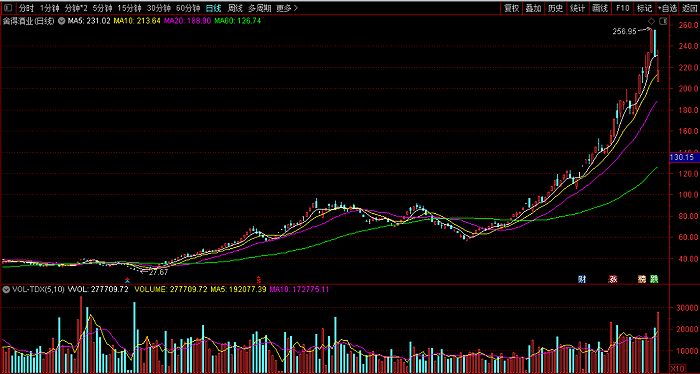Click the green MA60: 126.74 label

[238, 21]
